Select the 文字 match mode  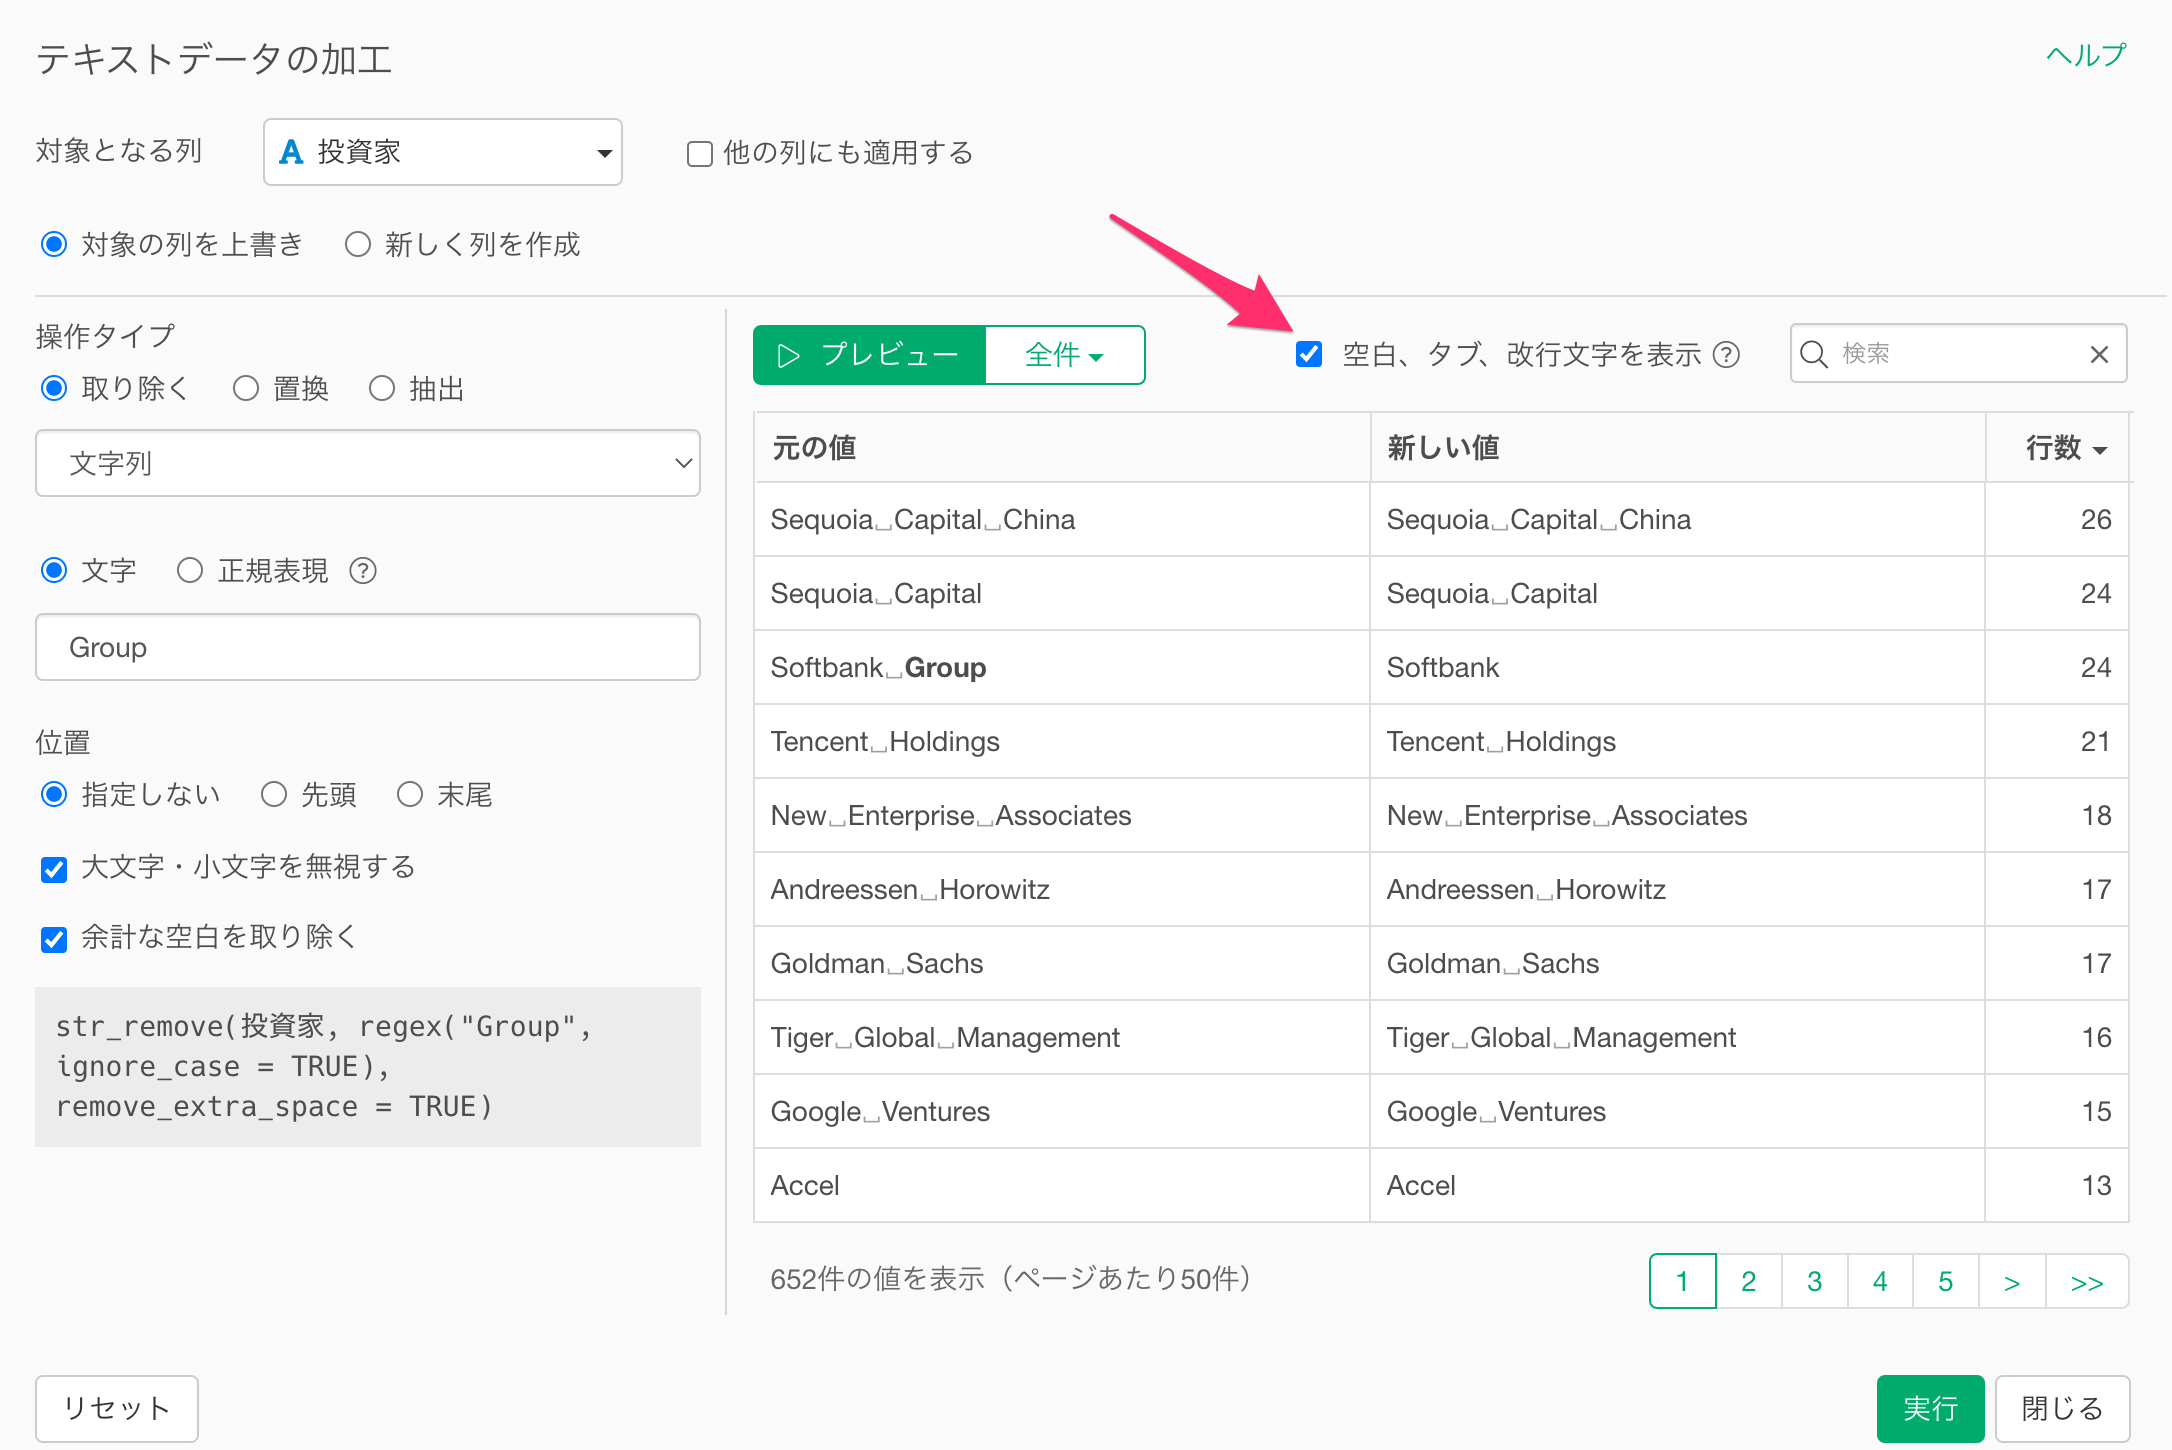54,570
